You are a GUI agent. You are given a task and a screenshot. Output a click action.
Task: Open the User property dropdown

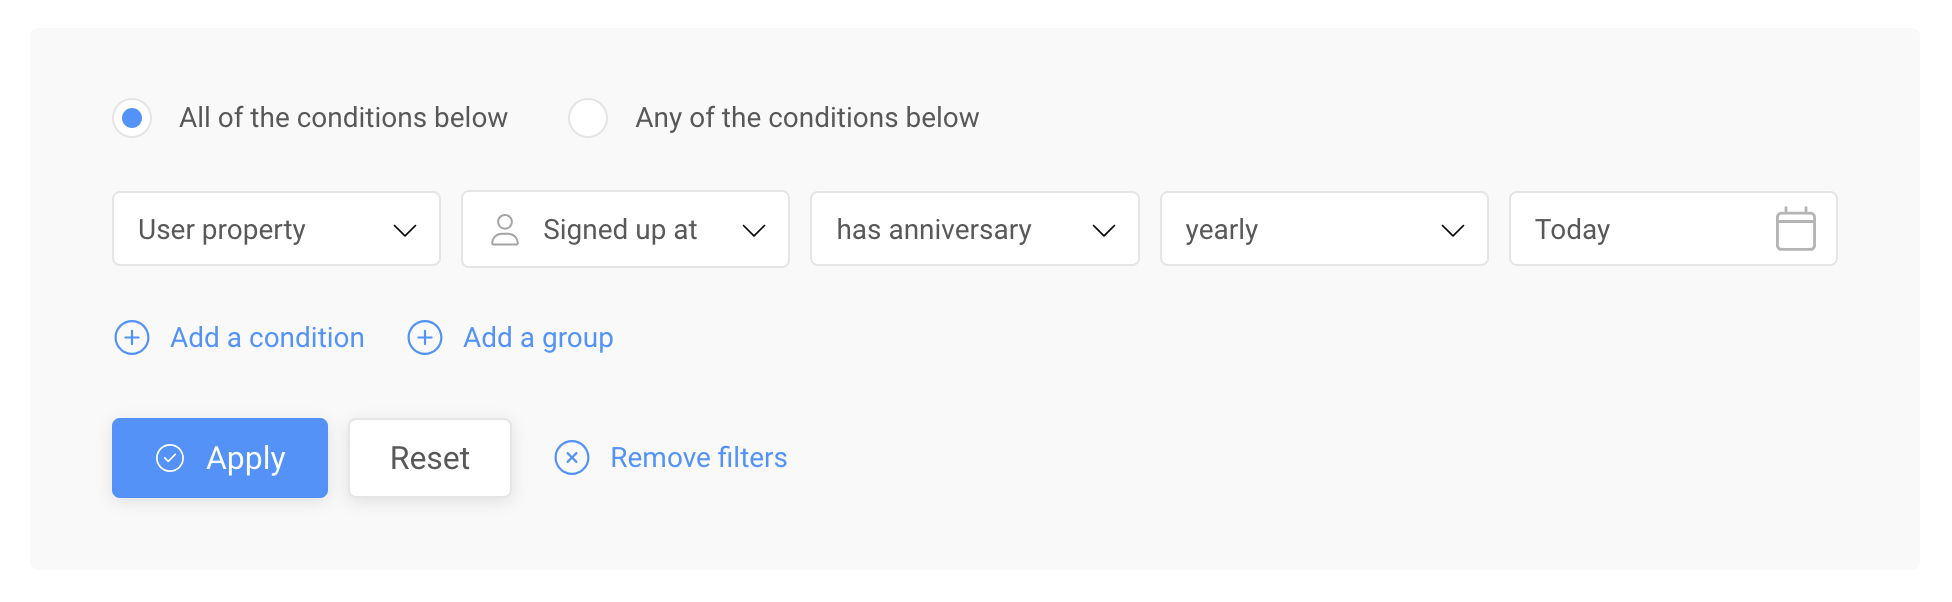click(276, 229)
